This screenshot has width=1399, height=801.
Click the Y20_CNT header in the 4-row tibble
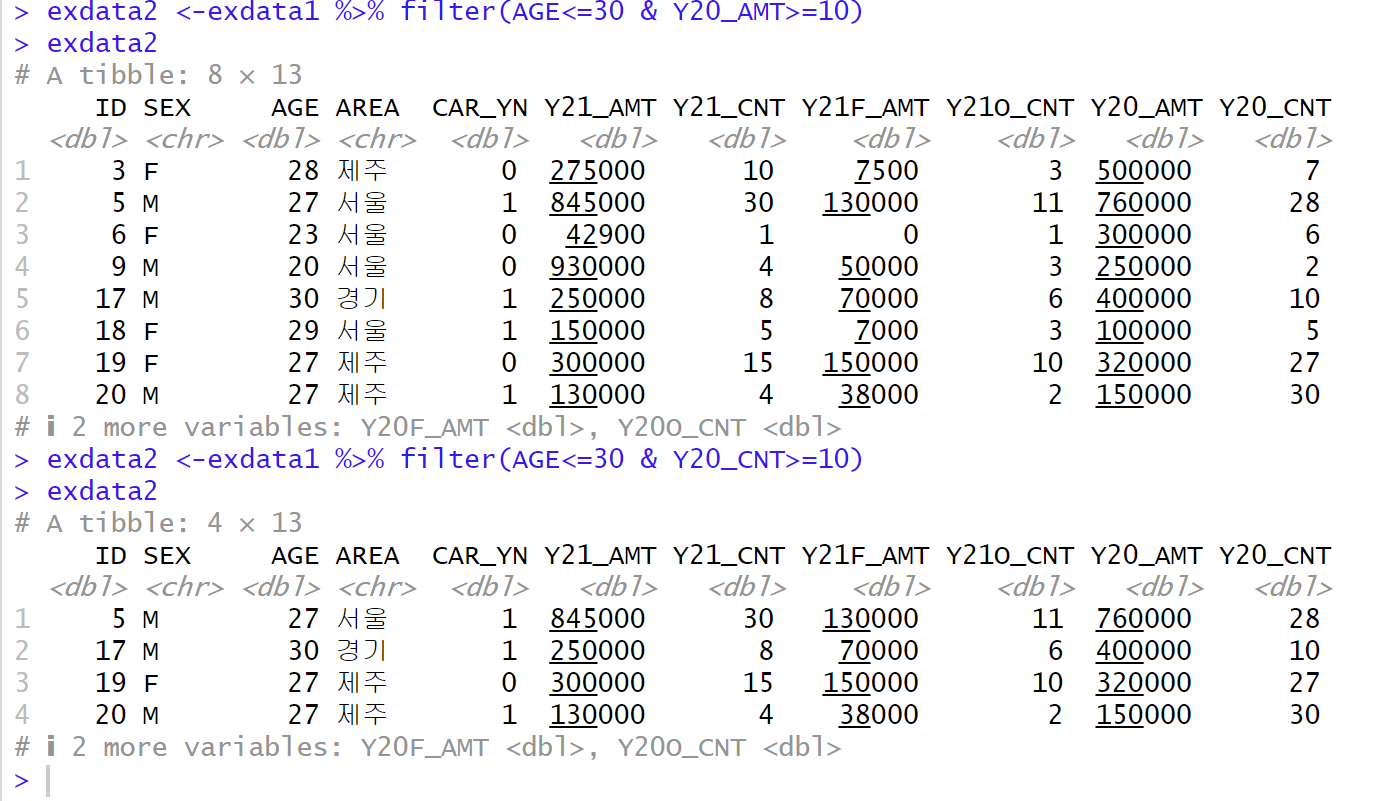(x=1275, y=556)
